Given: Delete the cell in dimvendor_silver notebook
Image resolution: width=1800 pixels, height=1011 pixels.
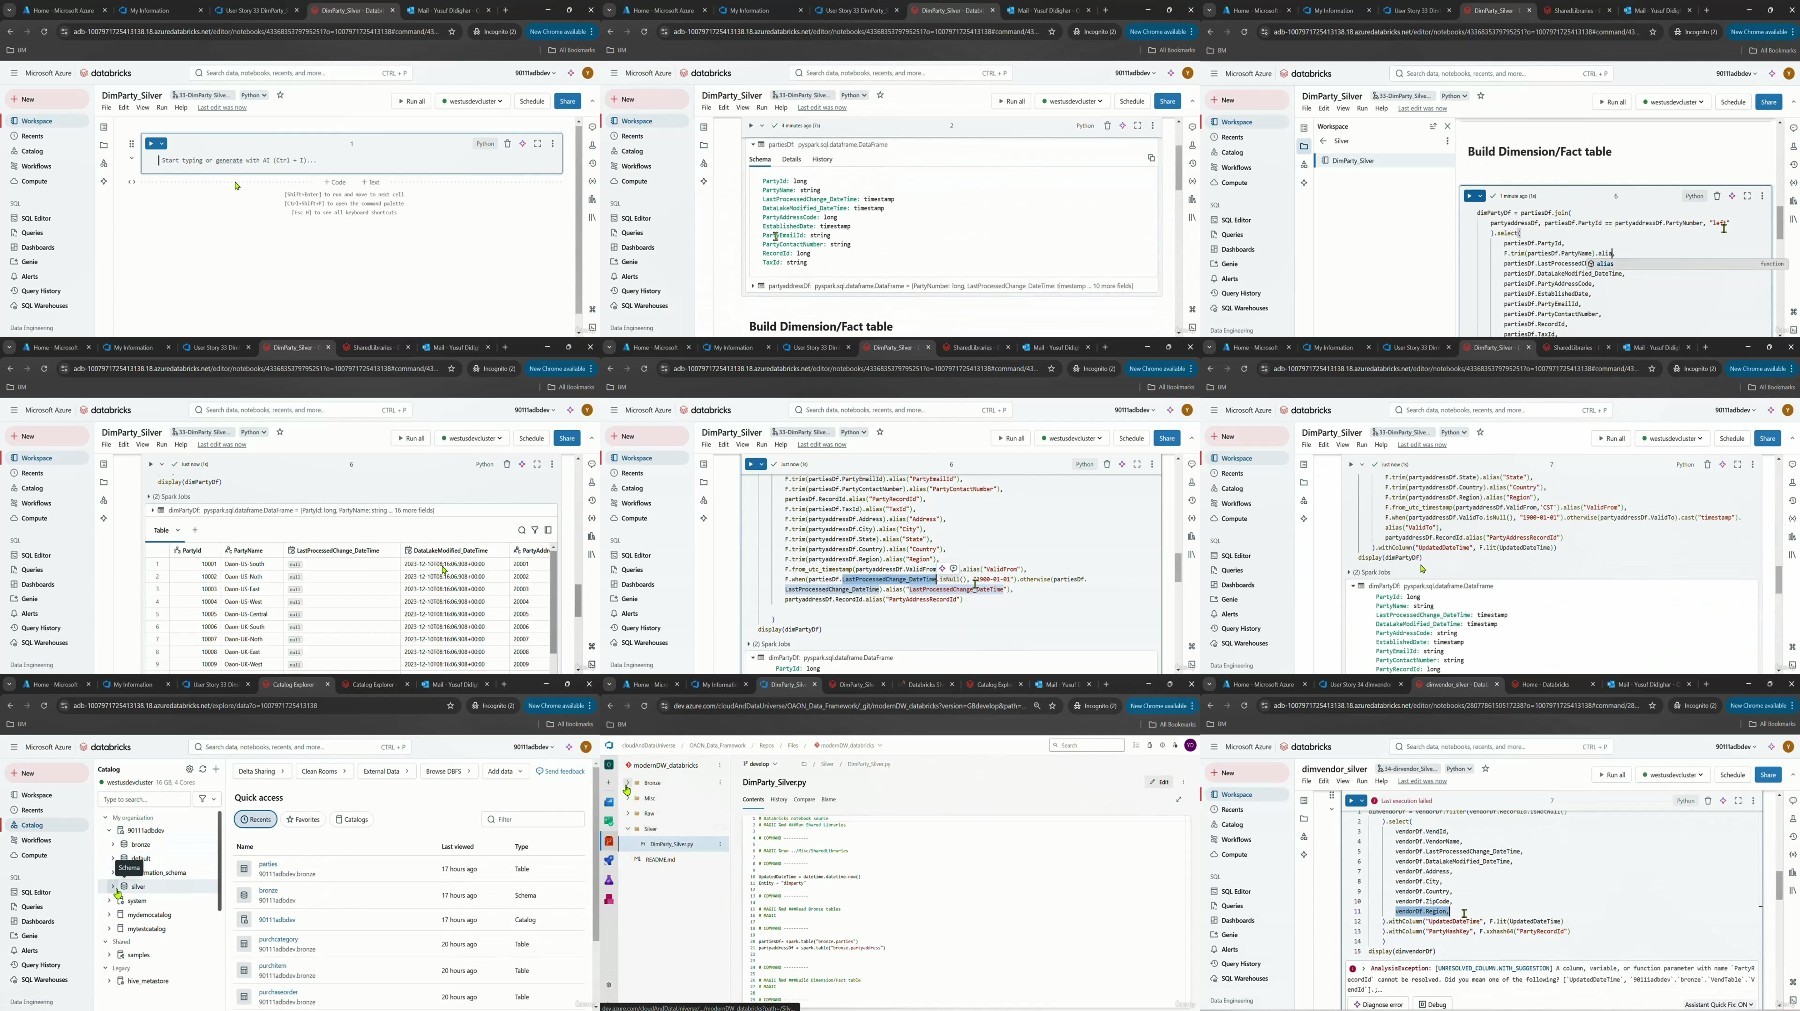Looking at the screenshot, I should click(x=1708, y=800).
